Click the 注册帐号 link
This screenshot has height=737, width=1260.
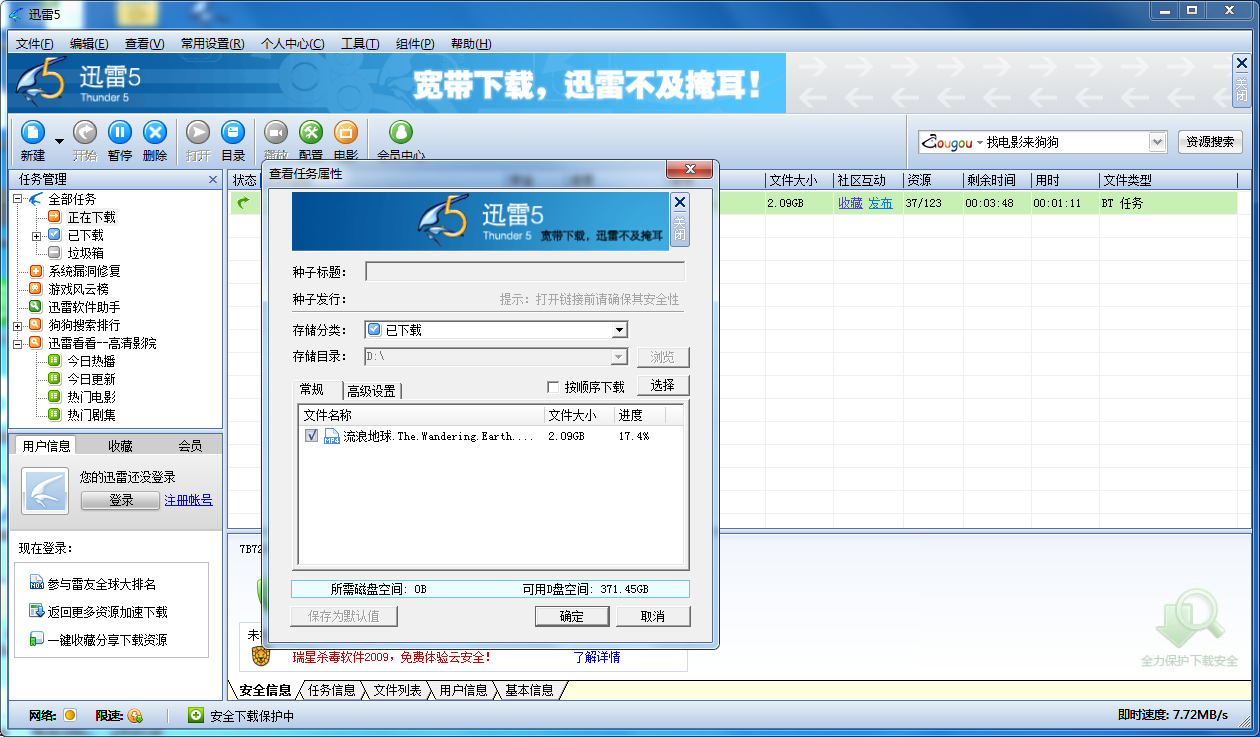pos(188,500)
